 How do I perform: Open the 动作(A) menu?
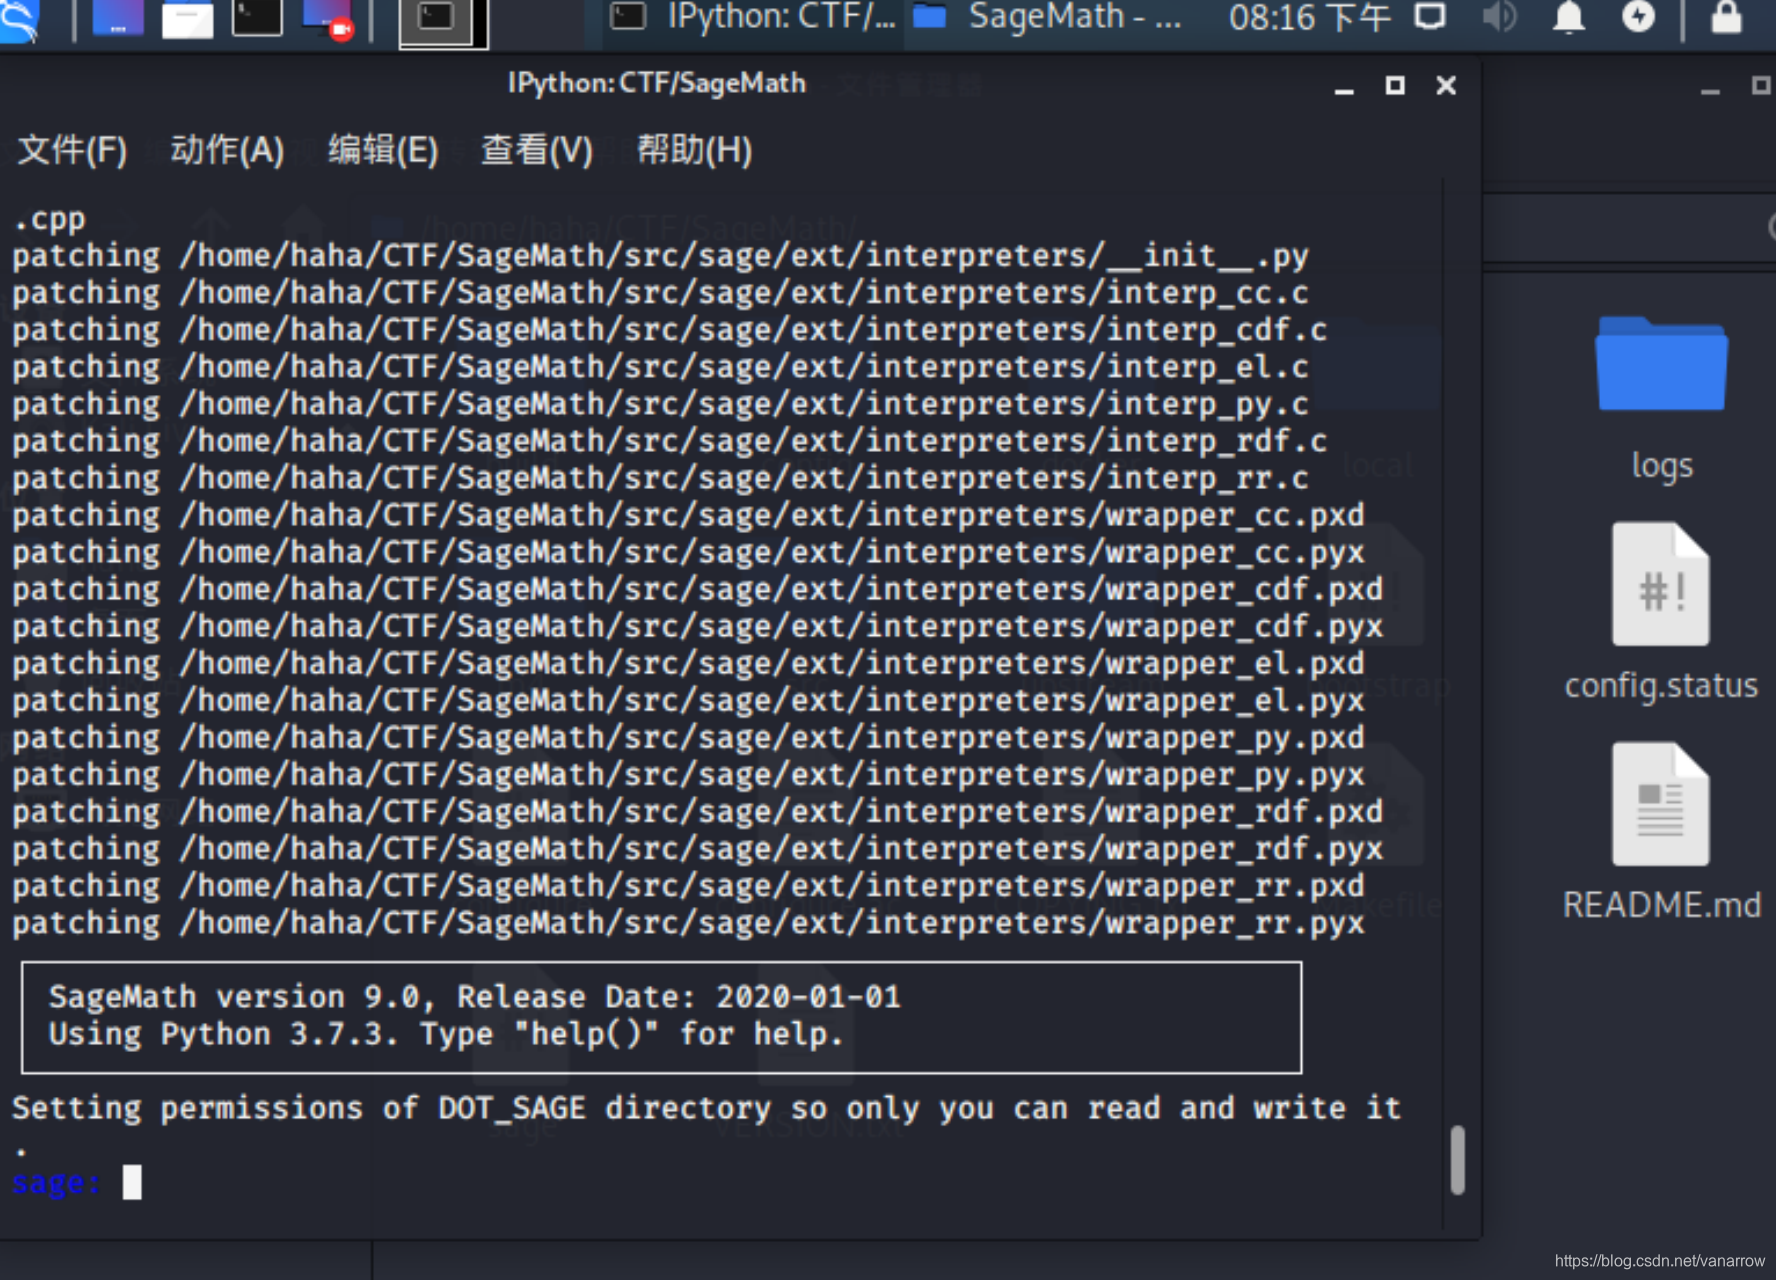(228, 150)
